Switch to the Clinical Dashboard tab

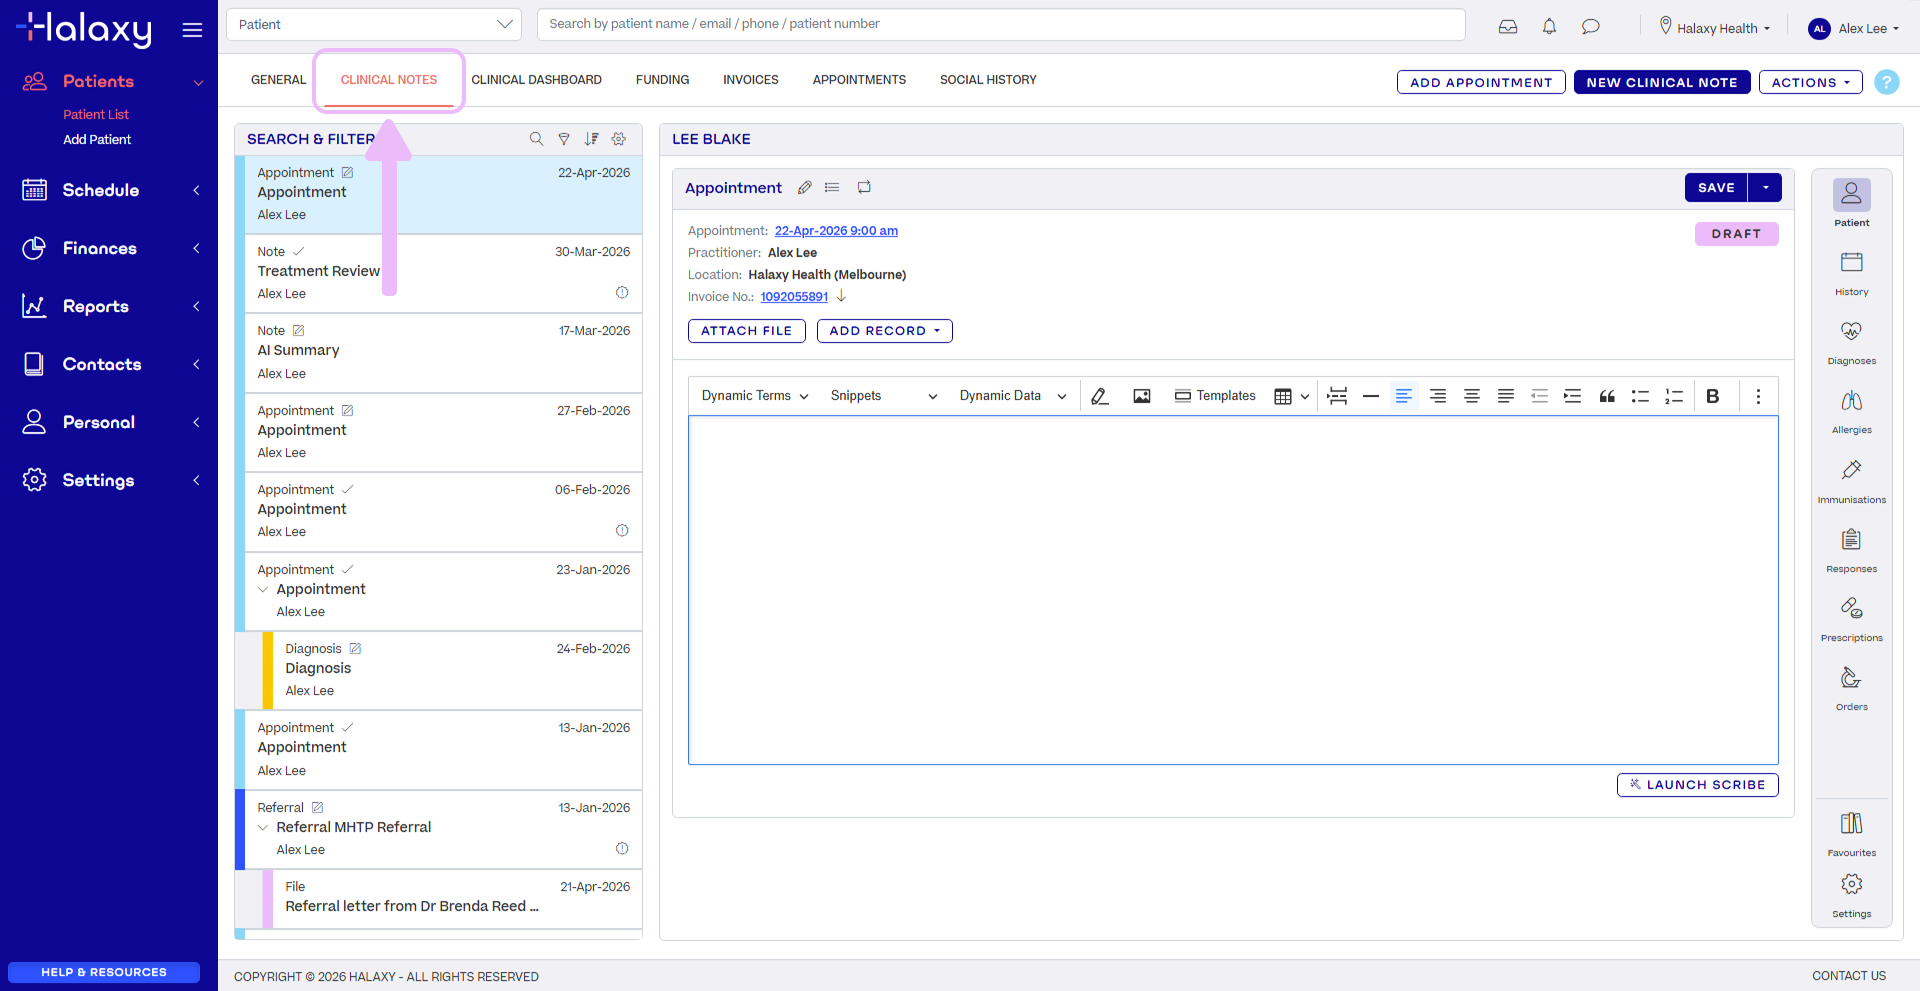[536, 80]
